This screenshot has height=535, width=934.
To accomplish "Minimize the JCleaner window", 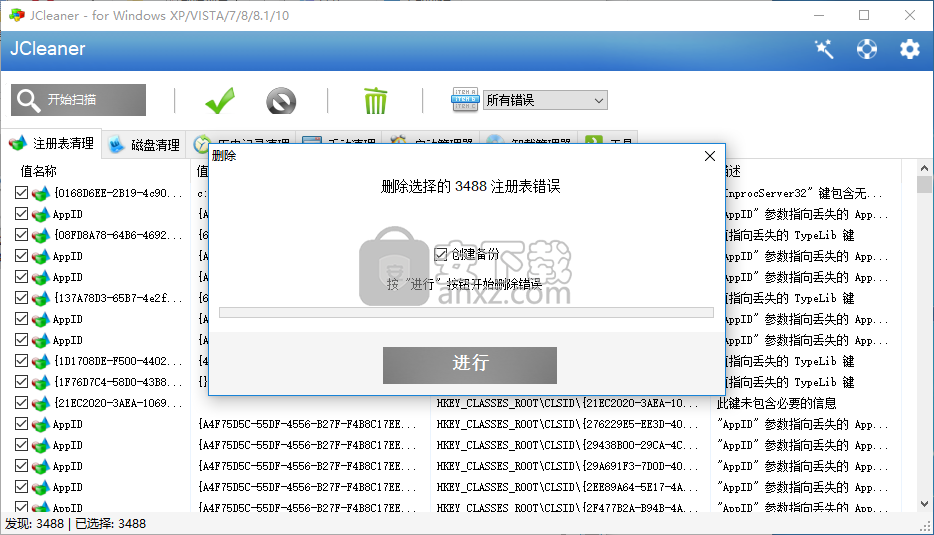I will (819, 15).
